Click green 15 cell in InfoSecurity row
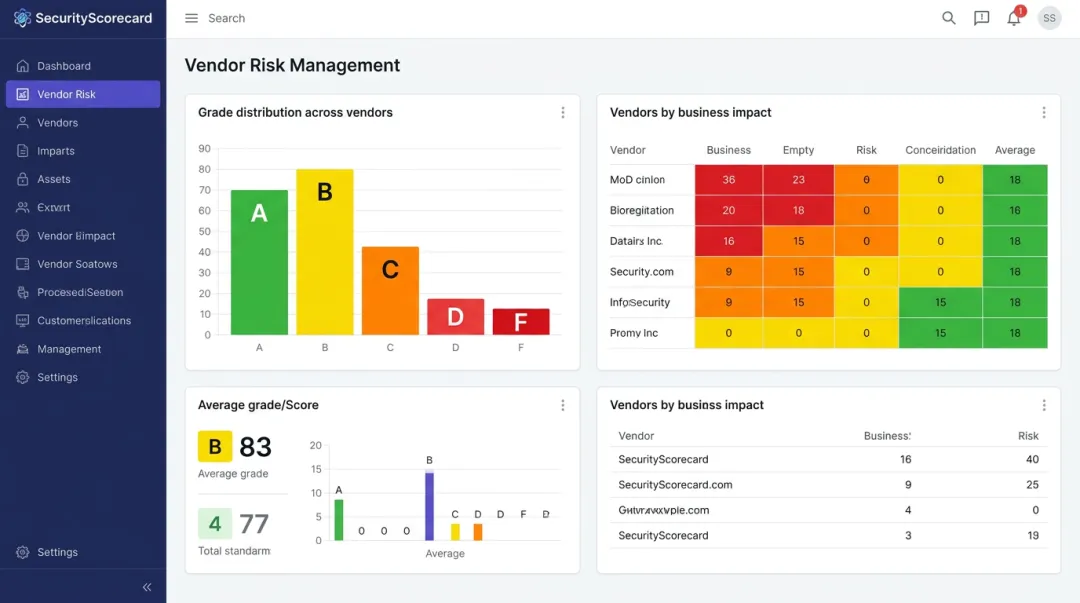This screenshot has height=603, width=1080. [x=940, y=303]
